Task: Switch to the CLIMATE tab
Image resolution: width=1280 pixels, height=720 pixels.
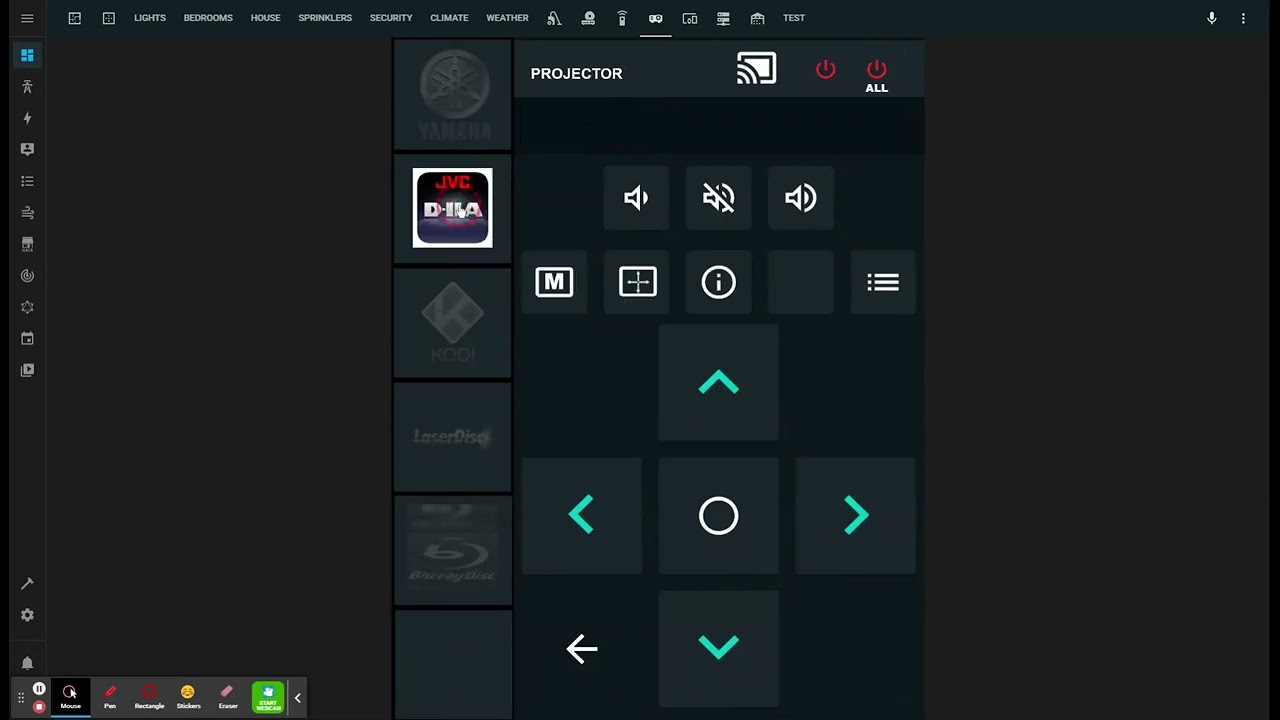Action: pyautogui.click(x=449, y=18)
